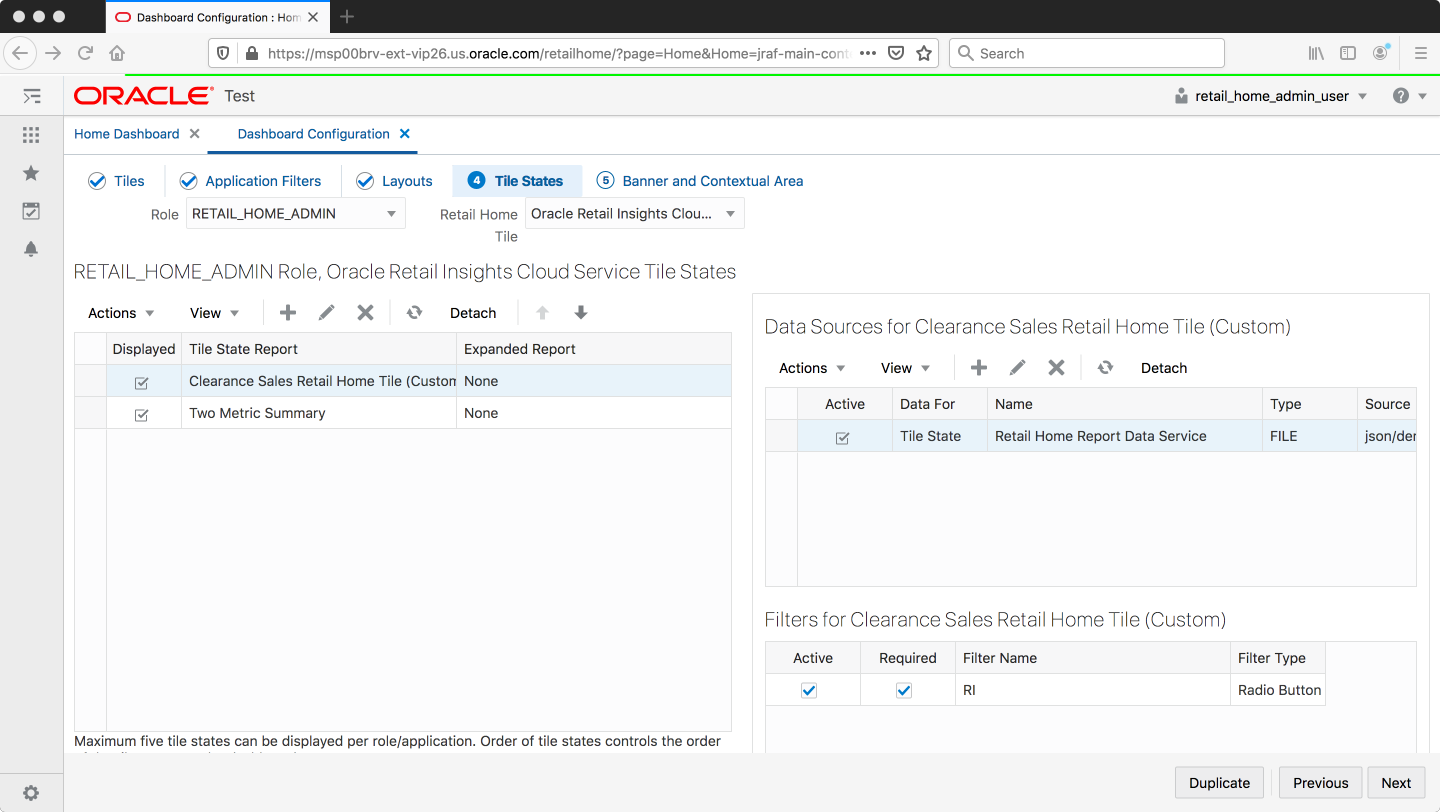The width and height of the screenshot is (1440, 812).
Task: Open the Retail Home Tile dropdown
Action: [634, 213]
